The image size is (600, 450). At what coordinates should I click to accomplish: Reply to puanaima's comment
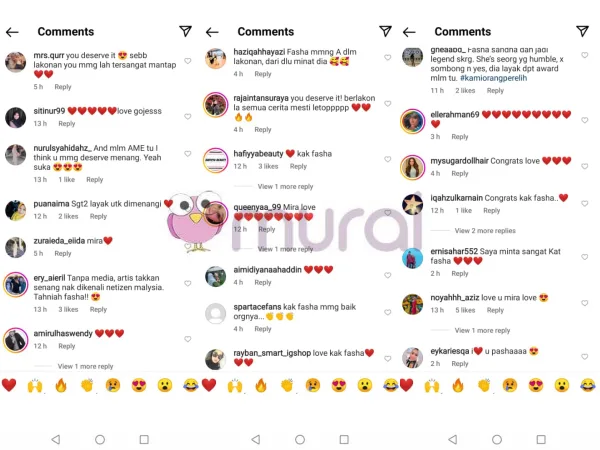pyautogui.click(x=98, y=216)
